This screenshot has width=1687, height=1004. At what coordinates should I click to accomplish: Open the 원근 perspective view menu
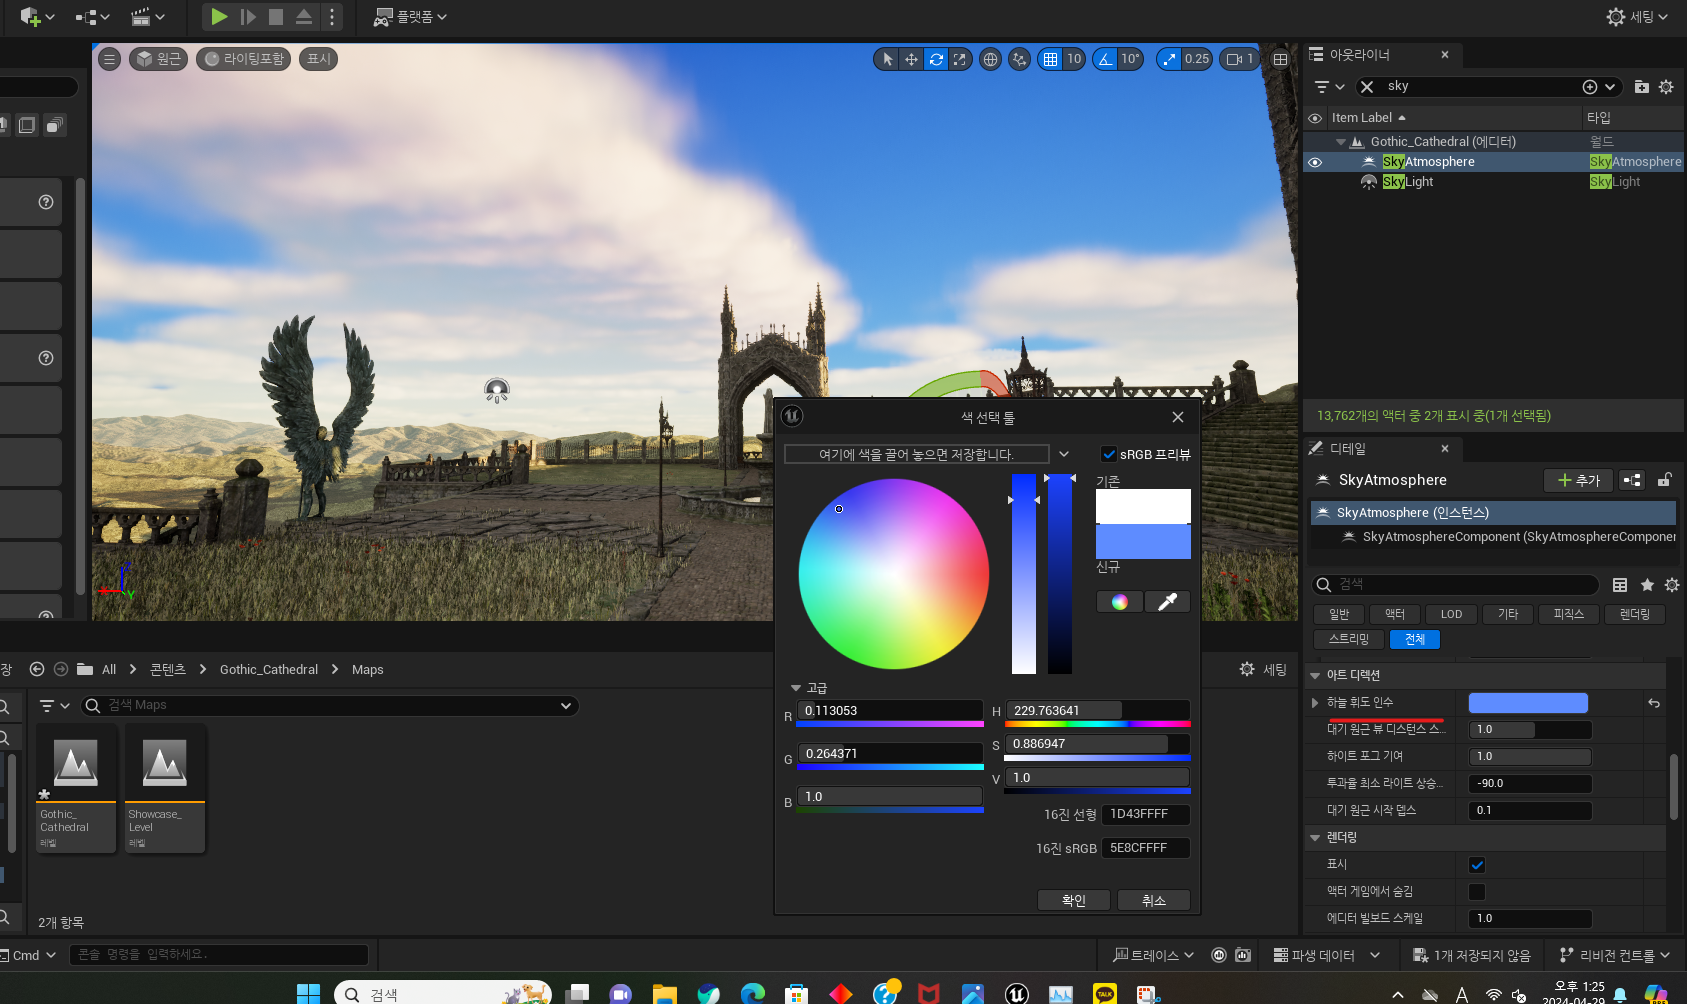coord(158,59)
